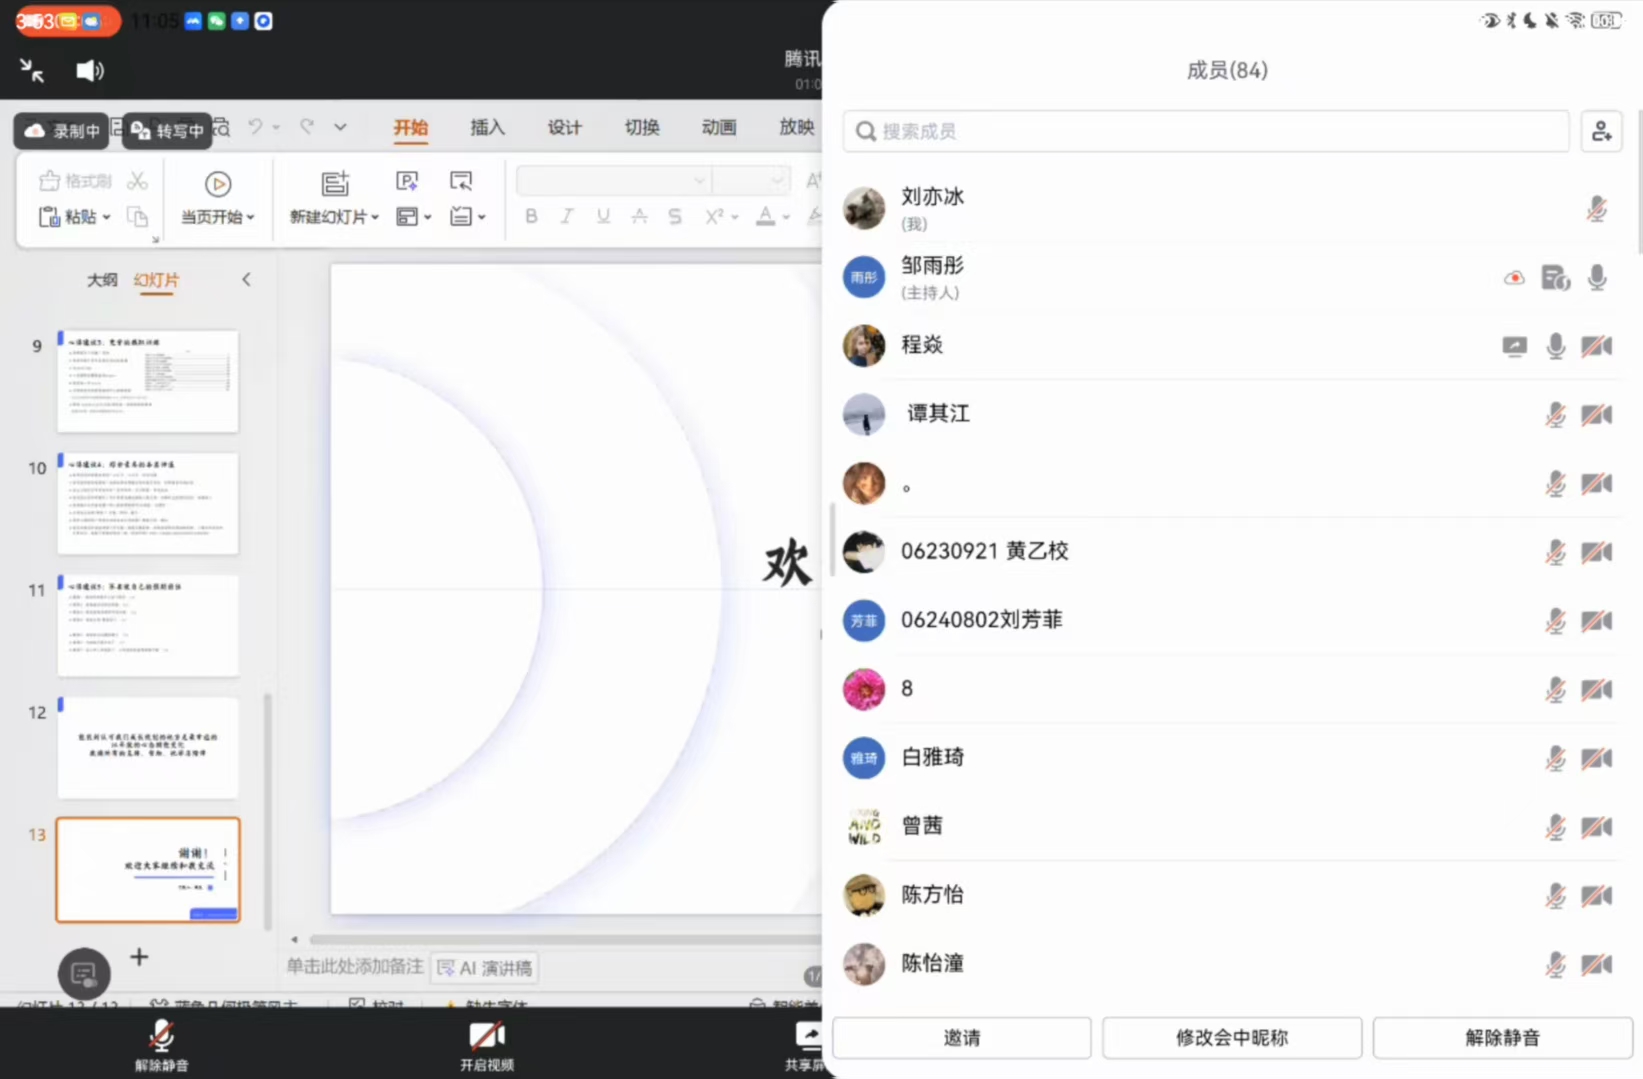Viewport: 1643px width, 1079px height.
Task: Open the 新建幻灯片 dropdown arrow
Action: tap(375, 217)
